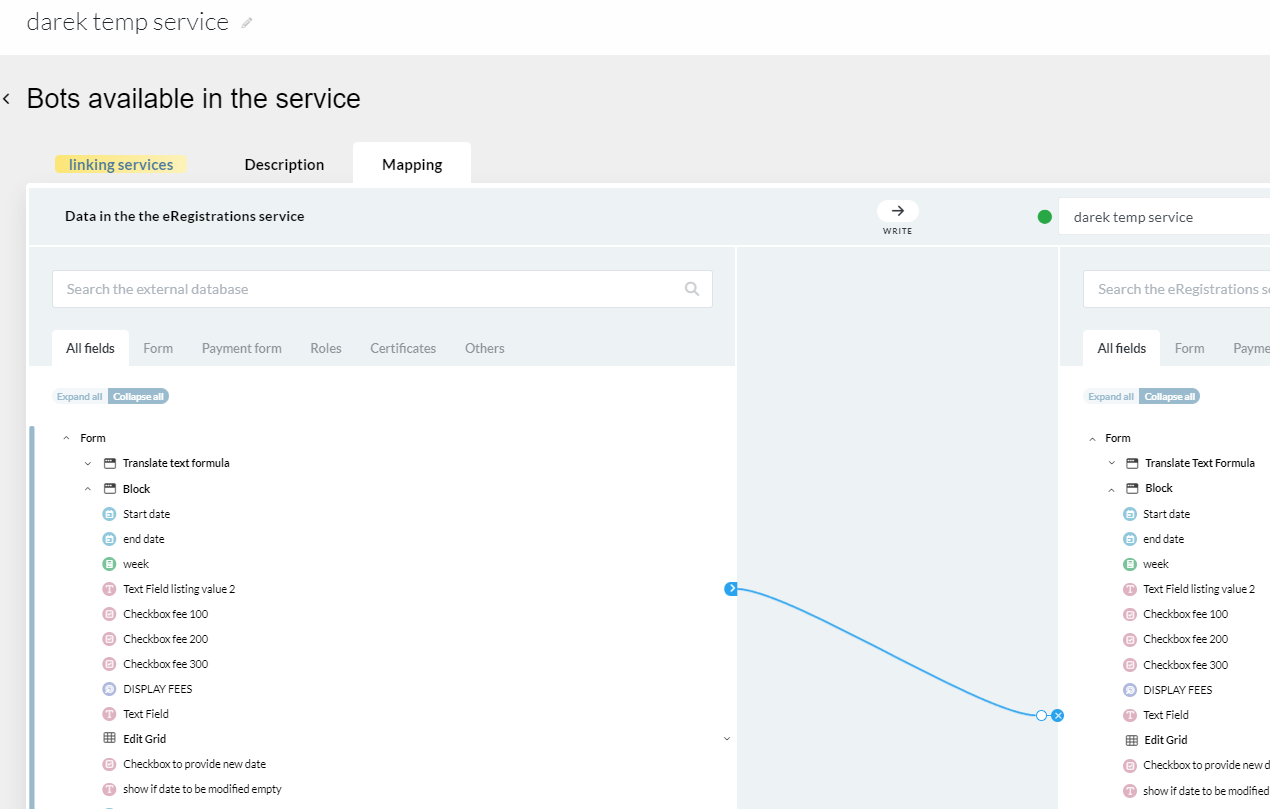The height and width of the screenshot is (809, 1270).
Task: Switch to left Form tab
Action: (158, 348)
